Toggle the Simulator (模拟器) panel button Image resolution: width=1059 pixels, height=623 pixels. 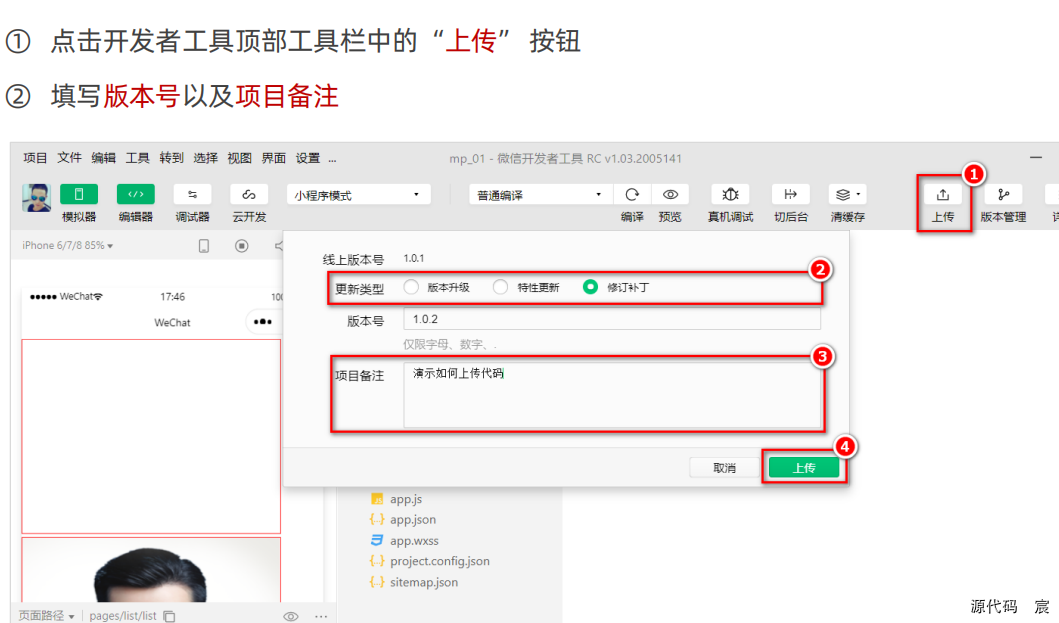(x=78, y=195)
